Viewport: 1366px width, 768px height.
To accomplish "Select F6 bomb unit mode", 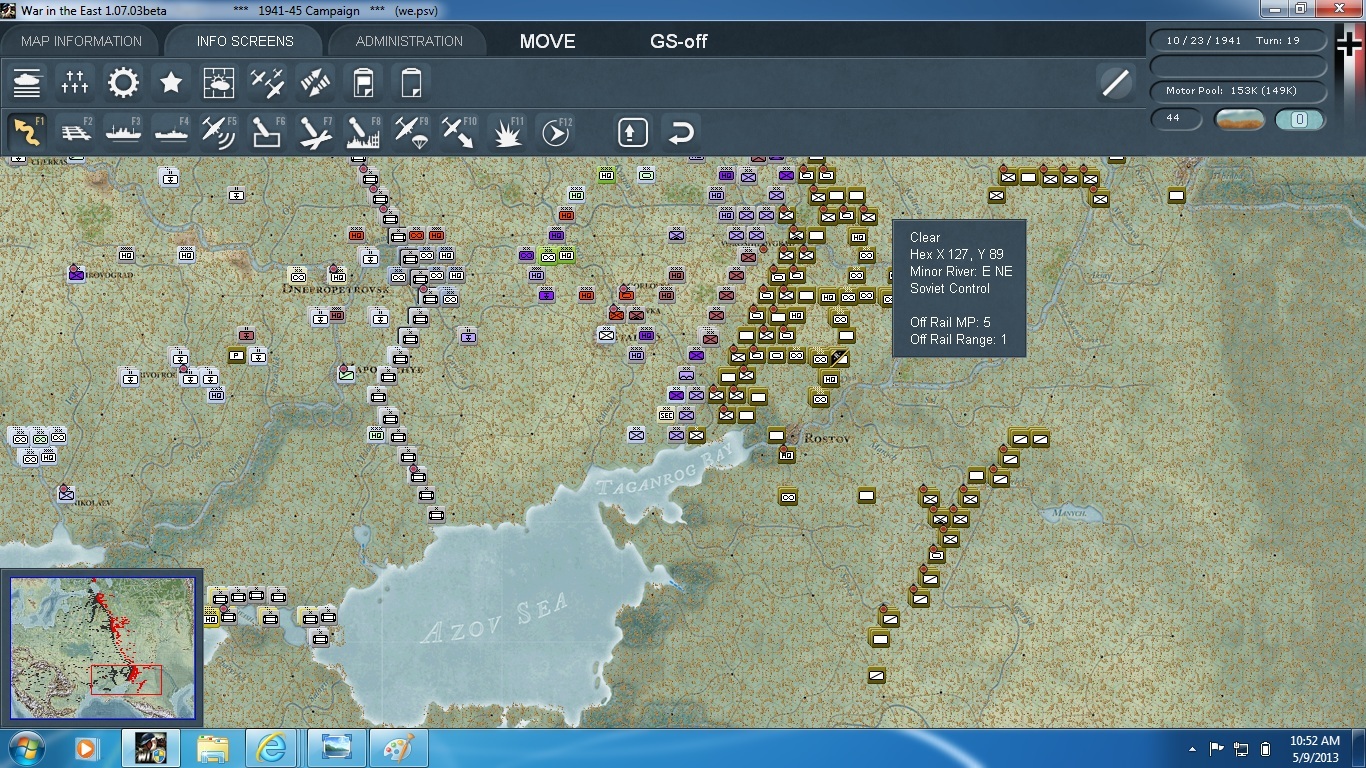I will [x=267, y=132].
